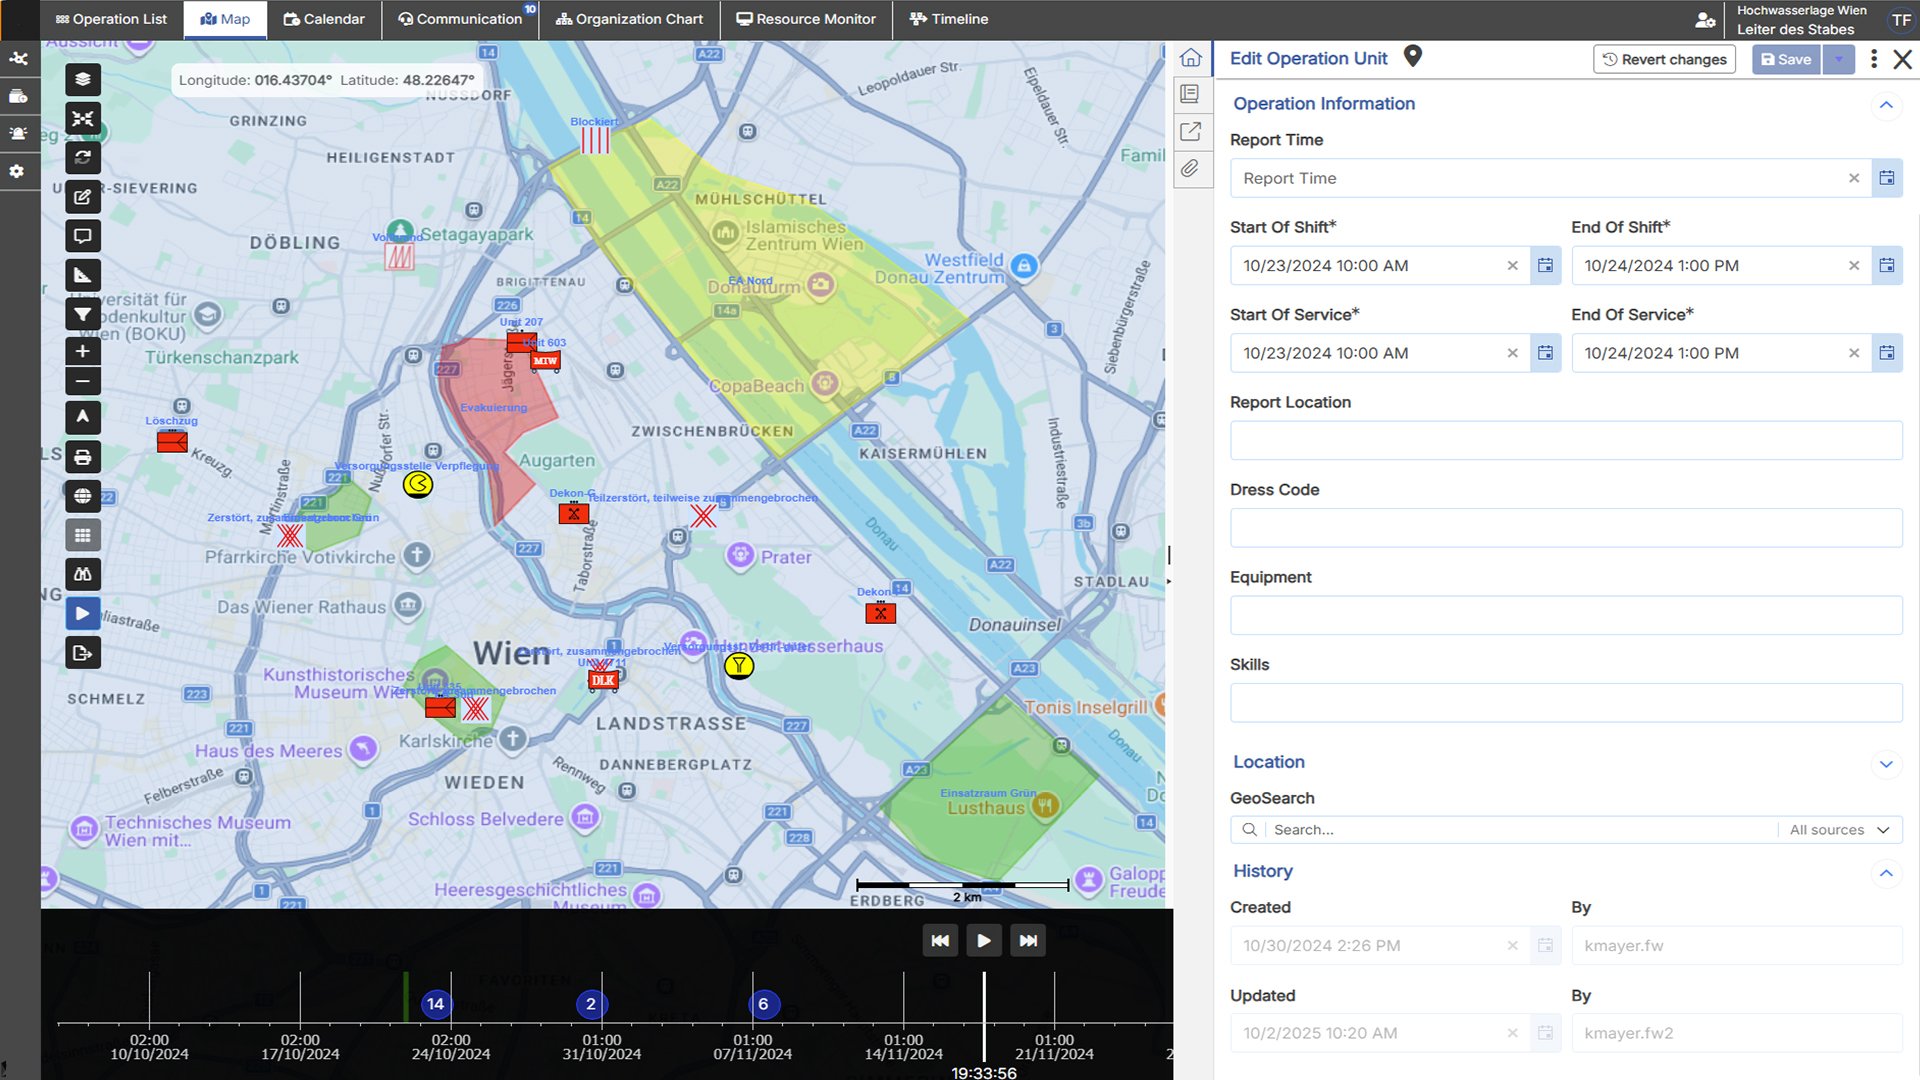The image size is (1920, 1080).
Task: Clear the Start Of Shift value
Action: tap(1513, 266)
